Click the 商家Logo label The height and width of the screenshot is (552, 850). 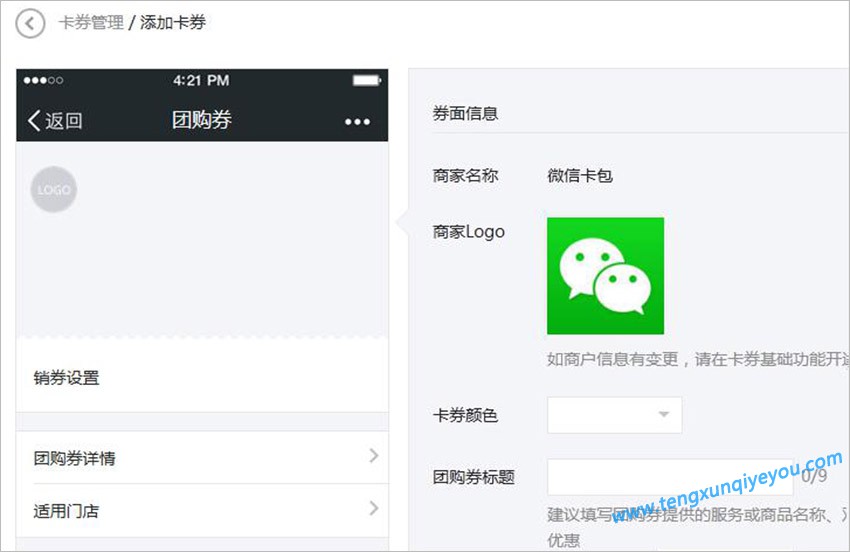[468, 232]
